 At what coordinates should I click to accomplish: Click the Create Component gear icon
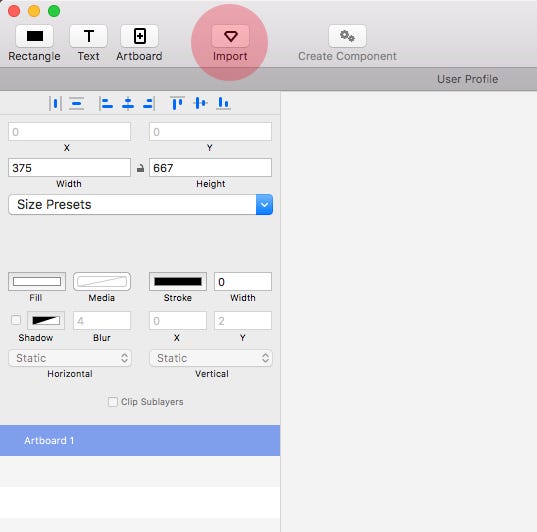pos(347,36)
